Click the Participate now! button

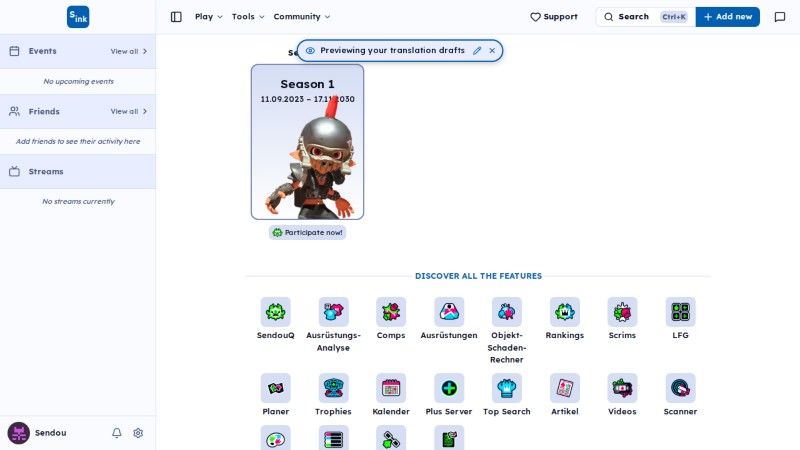pos(307,233)
